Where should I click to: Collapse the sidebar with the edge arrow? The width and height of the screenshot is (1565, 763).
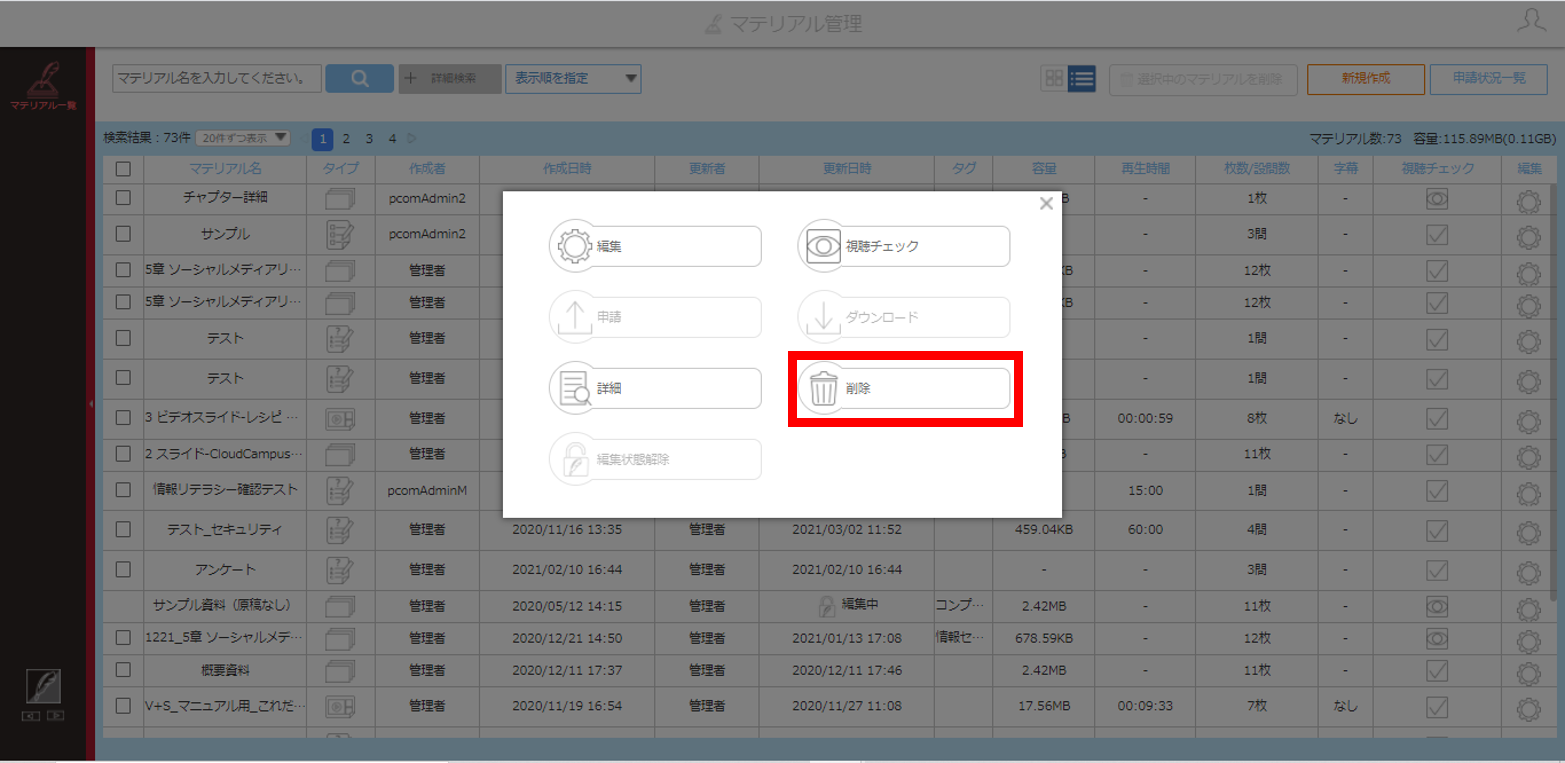point(91,404)
